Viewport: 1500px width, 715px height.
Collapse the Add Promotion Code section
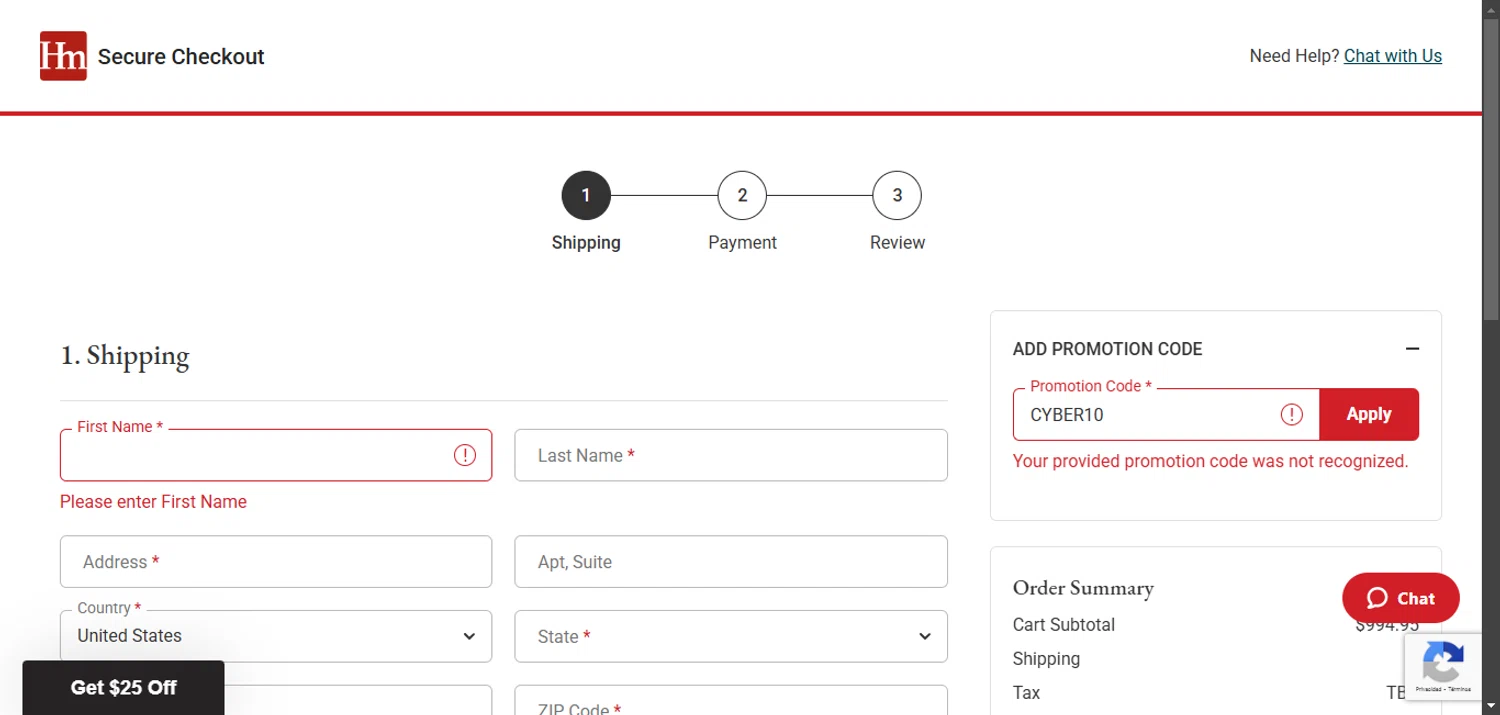(1412, 349)
